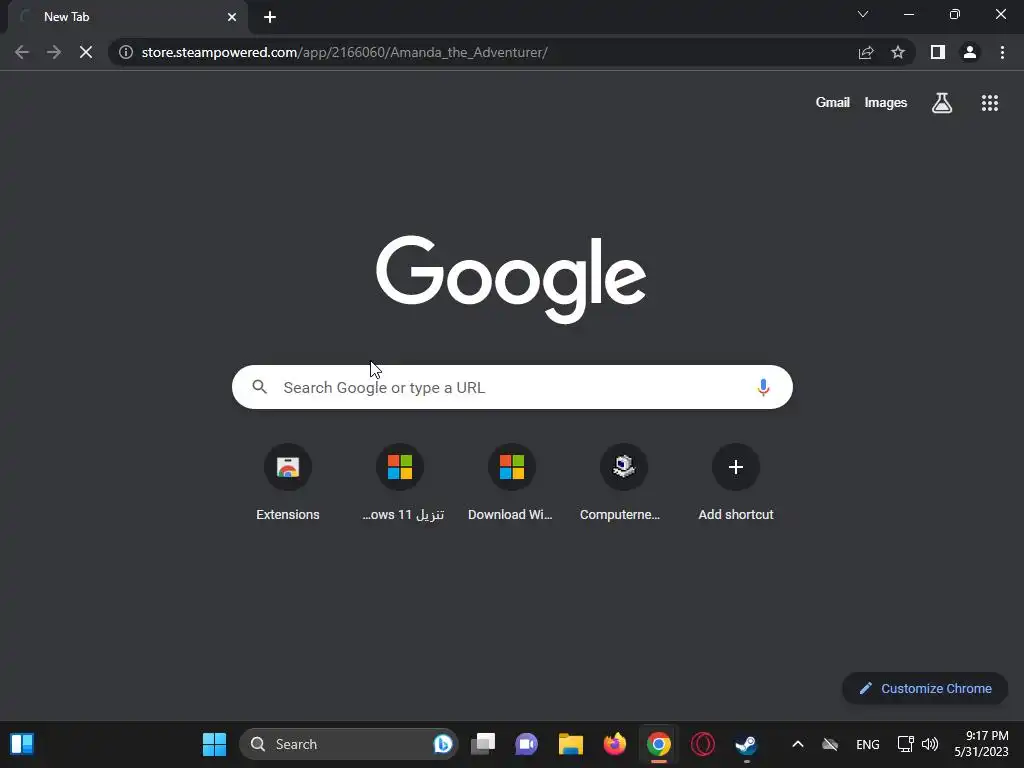This screenshot has width=1024, height=768.
Task: Open Google Images link
Action: click(x=886, y=103)
